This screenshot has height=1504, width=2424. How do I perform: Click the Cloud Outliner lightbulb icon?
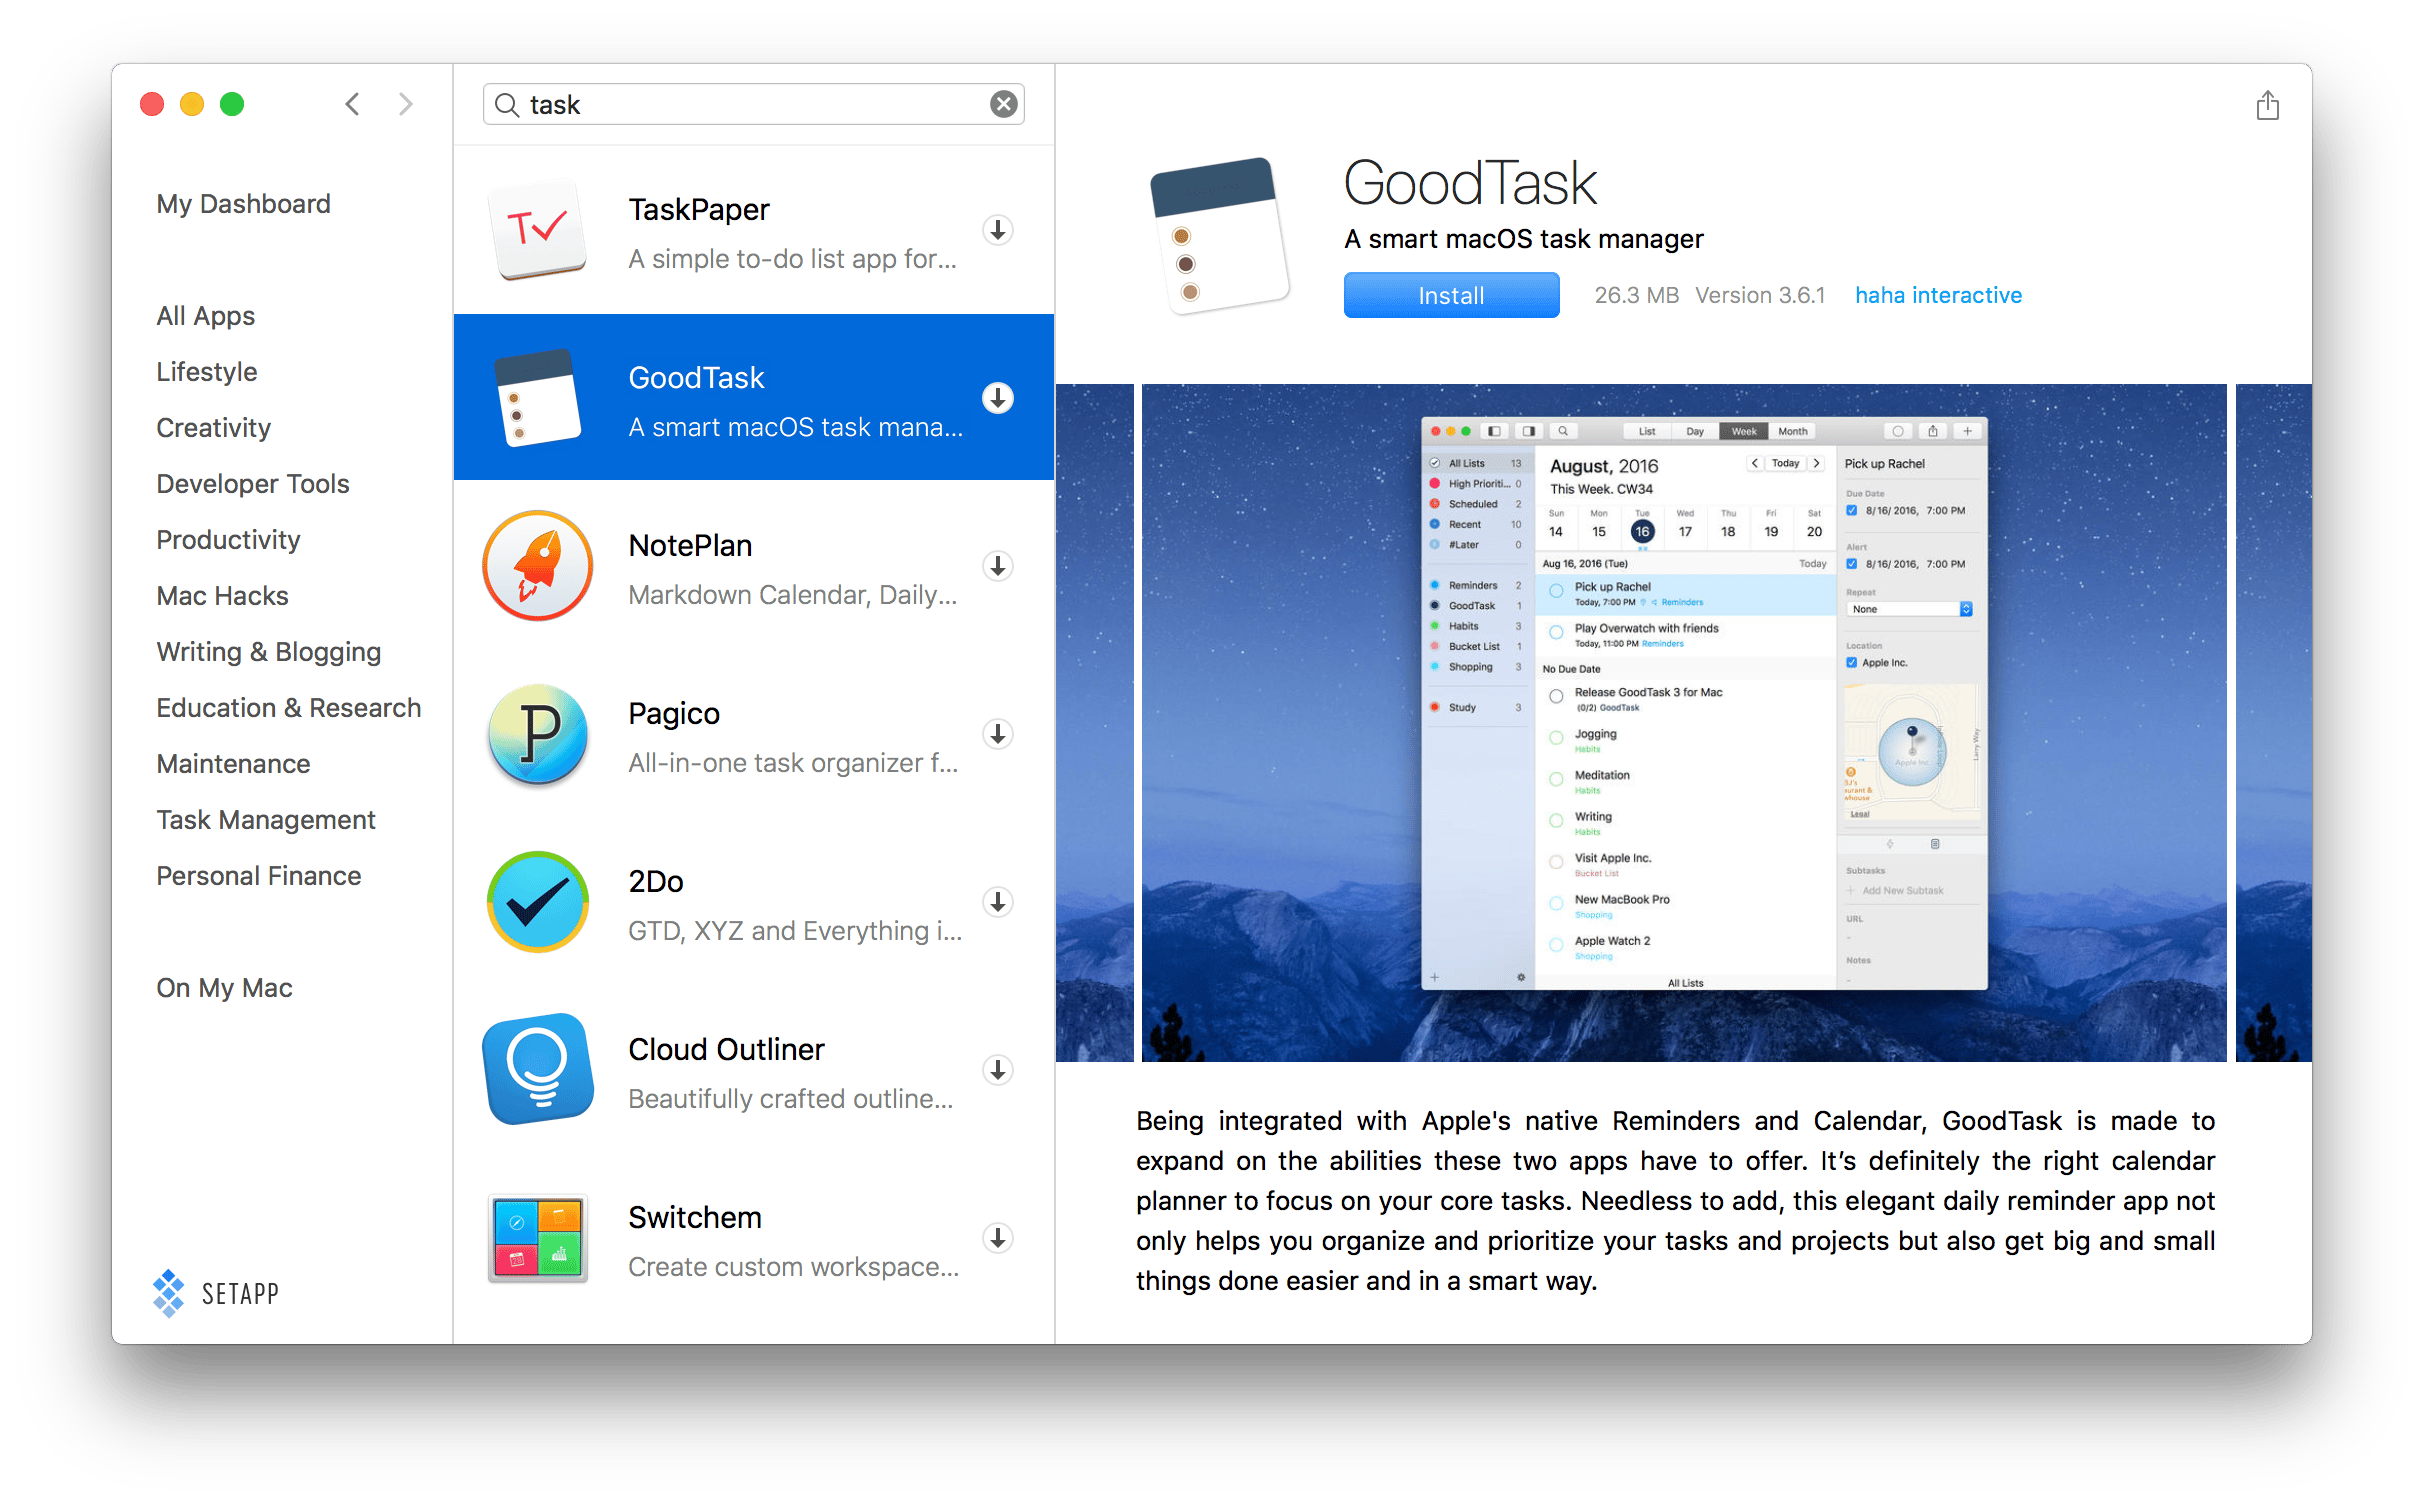click(x=538, y=1068)
